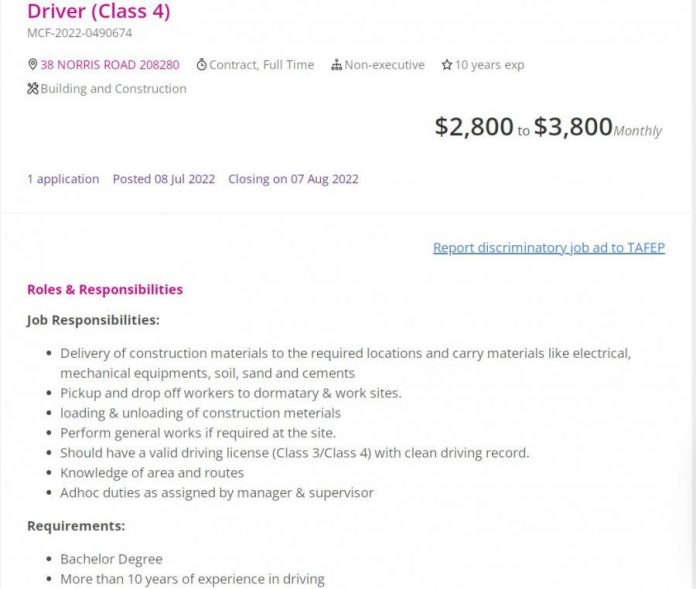Viewport: 696px width, 589px height.
Task: Open the 38 NORRIS ROAD 208280 address link
Action: [110, 65]
